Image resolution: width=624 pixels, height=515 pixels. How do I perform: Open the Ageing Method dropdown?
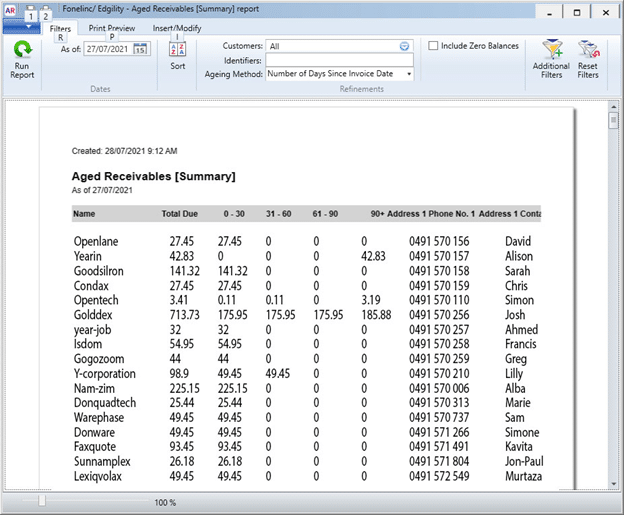tap(409, 73)
